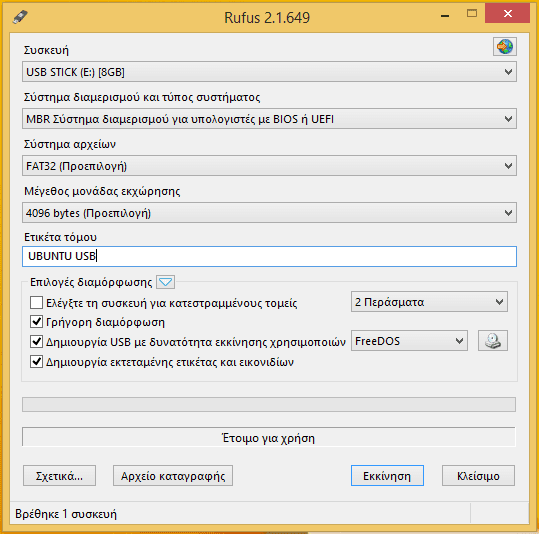Open the language selection globe icon
The width and height of the screenshot is (539, 534).
504,46
